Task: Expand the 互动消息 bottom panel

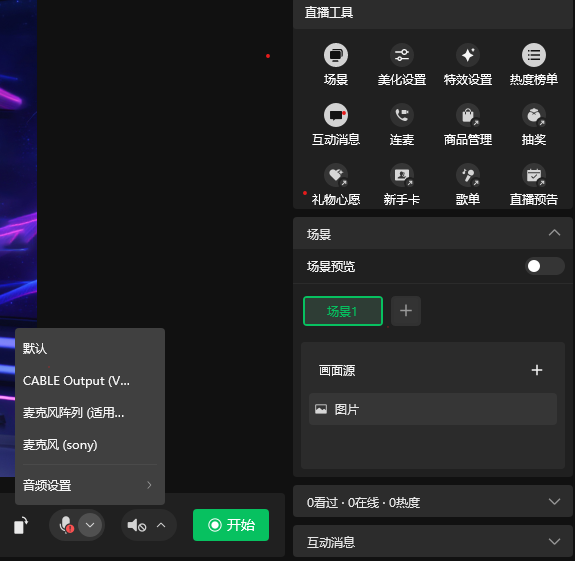Action: tap(554, 541)
